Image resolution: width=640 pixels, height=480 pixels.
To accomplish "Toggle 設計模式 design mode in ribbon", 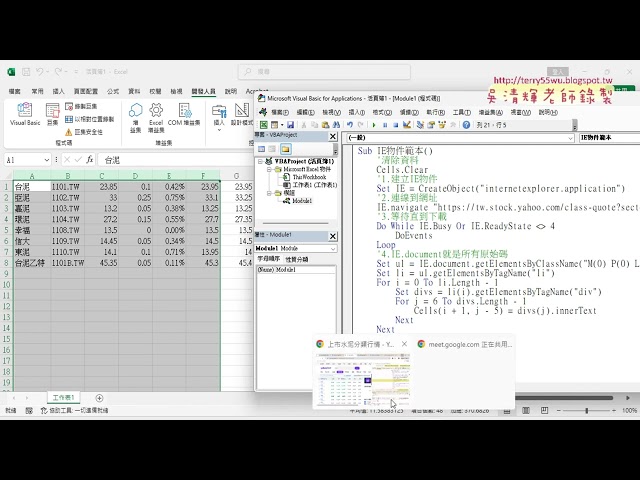I will [242, 114].
